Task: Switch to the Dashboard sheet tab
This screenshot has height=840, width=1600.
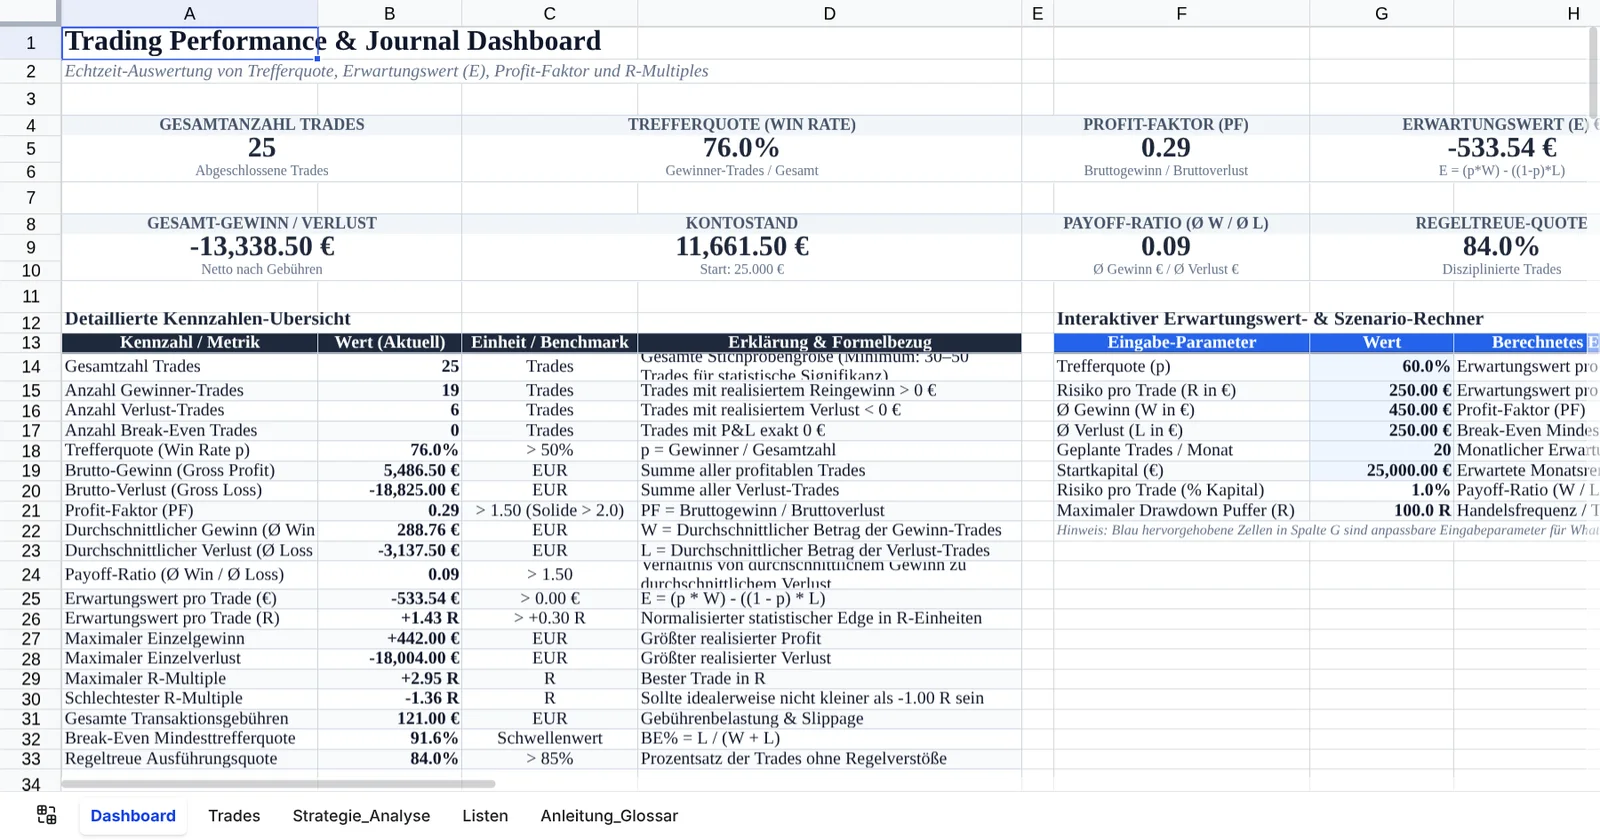Action: click(133, 815)
